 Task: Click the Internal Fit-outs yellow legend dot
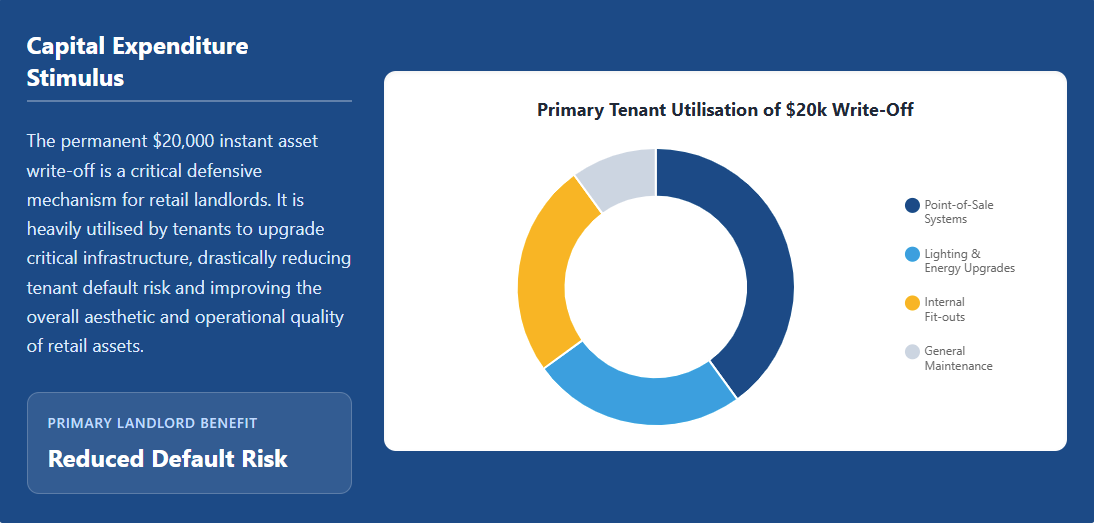pos(912,303)
